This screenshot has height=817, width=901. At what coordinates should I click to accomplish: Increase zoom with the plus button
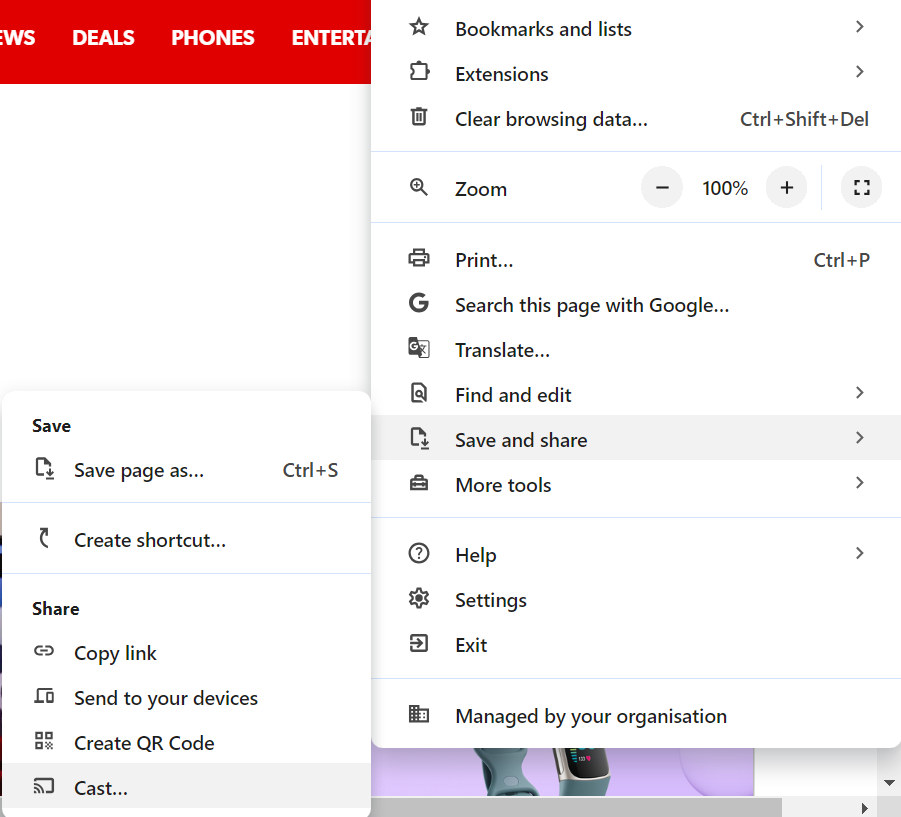(x=787, y=187)
